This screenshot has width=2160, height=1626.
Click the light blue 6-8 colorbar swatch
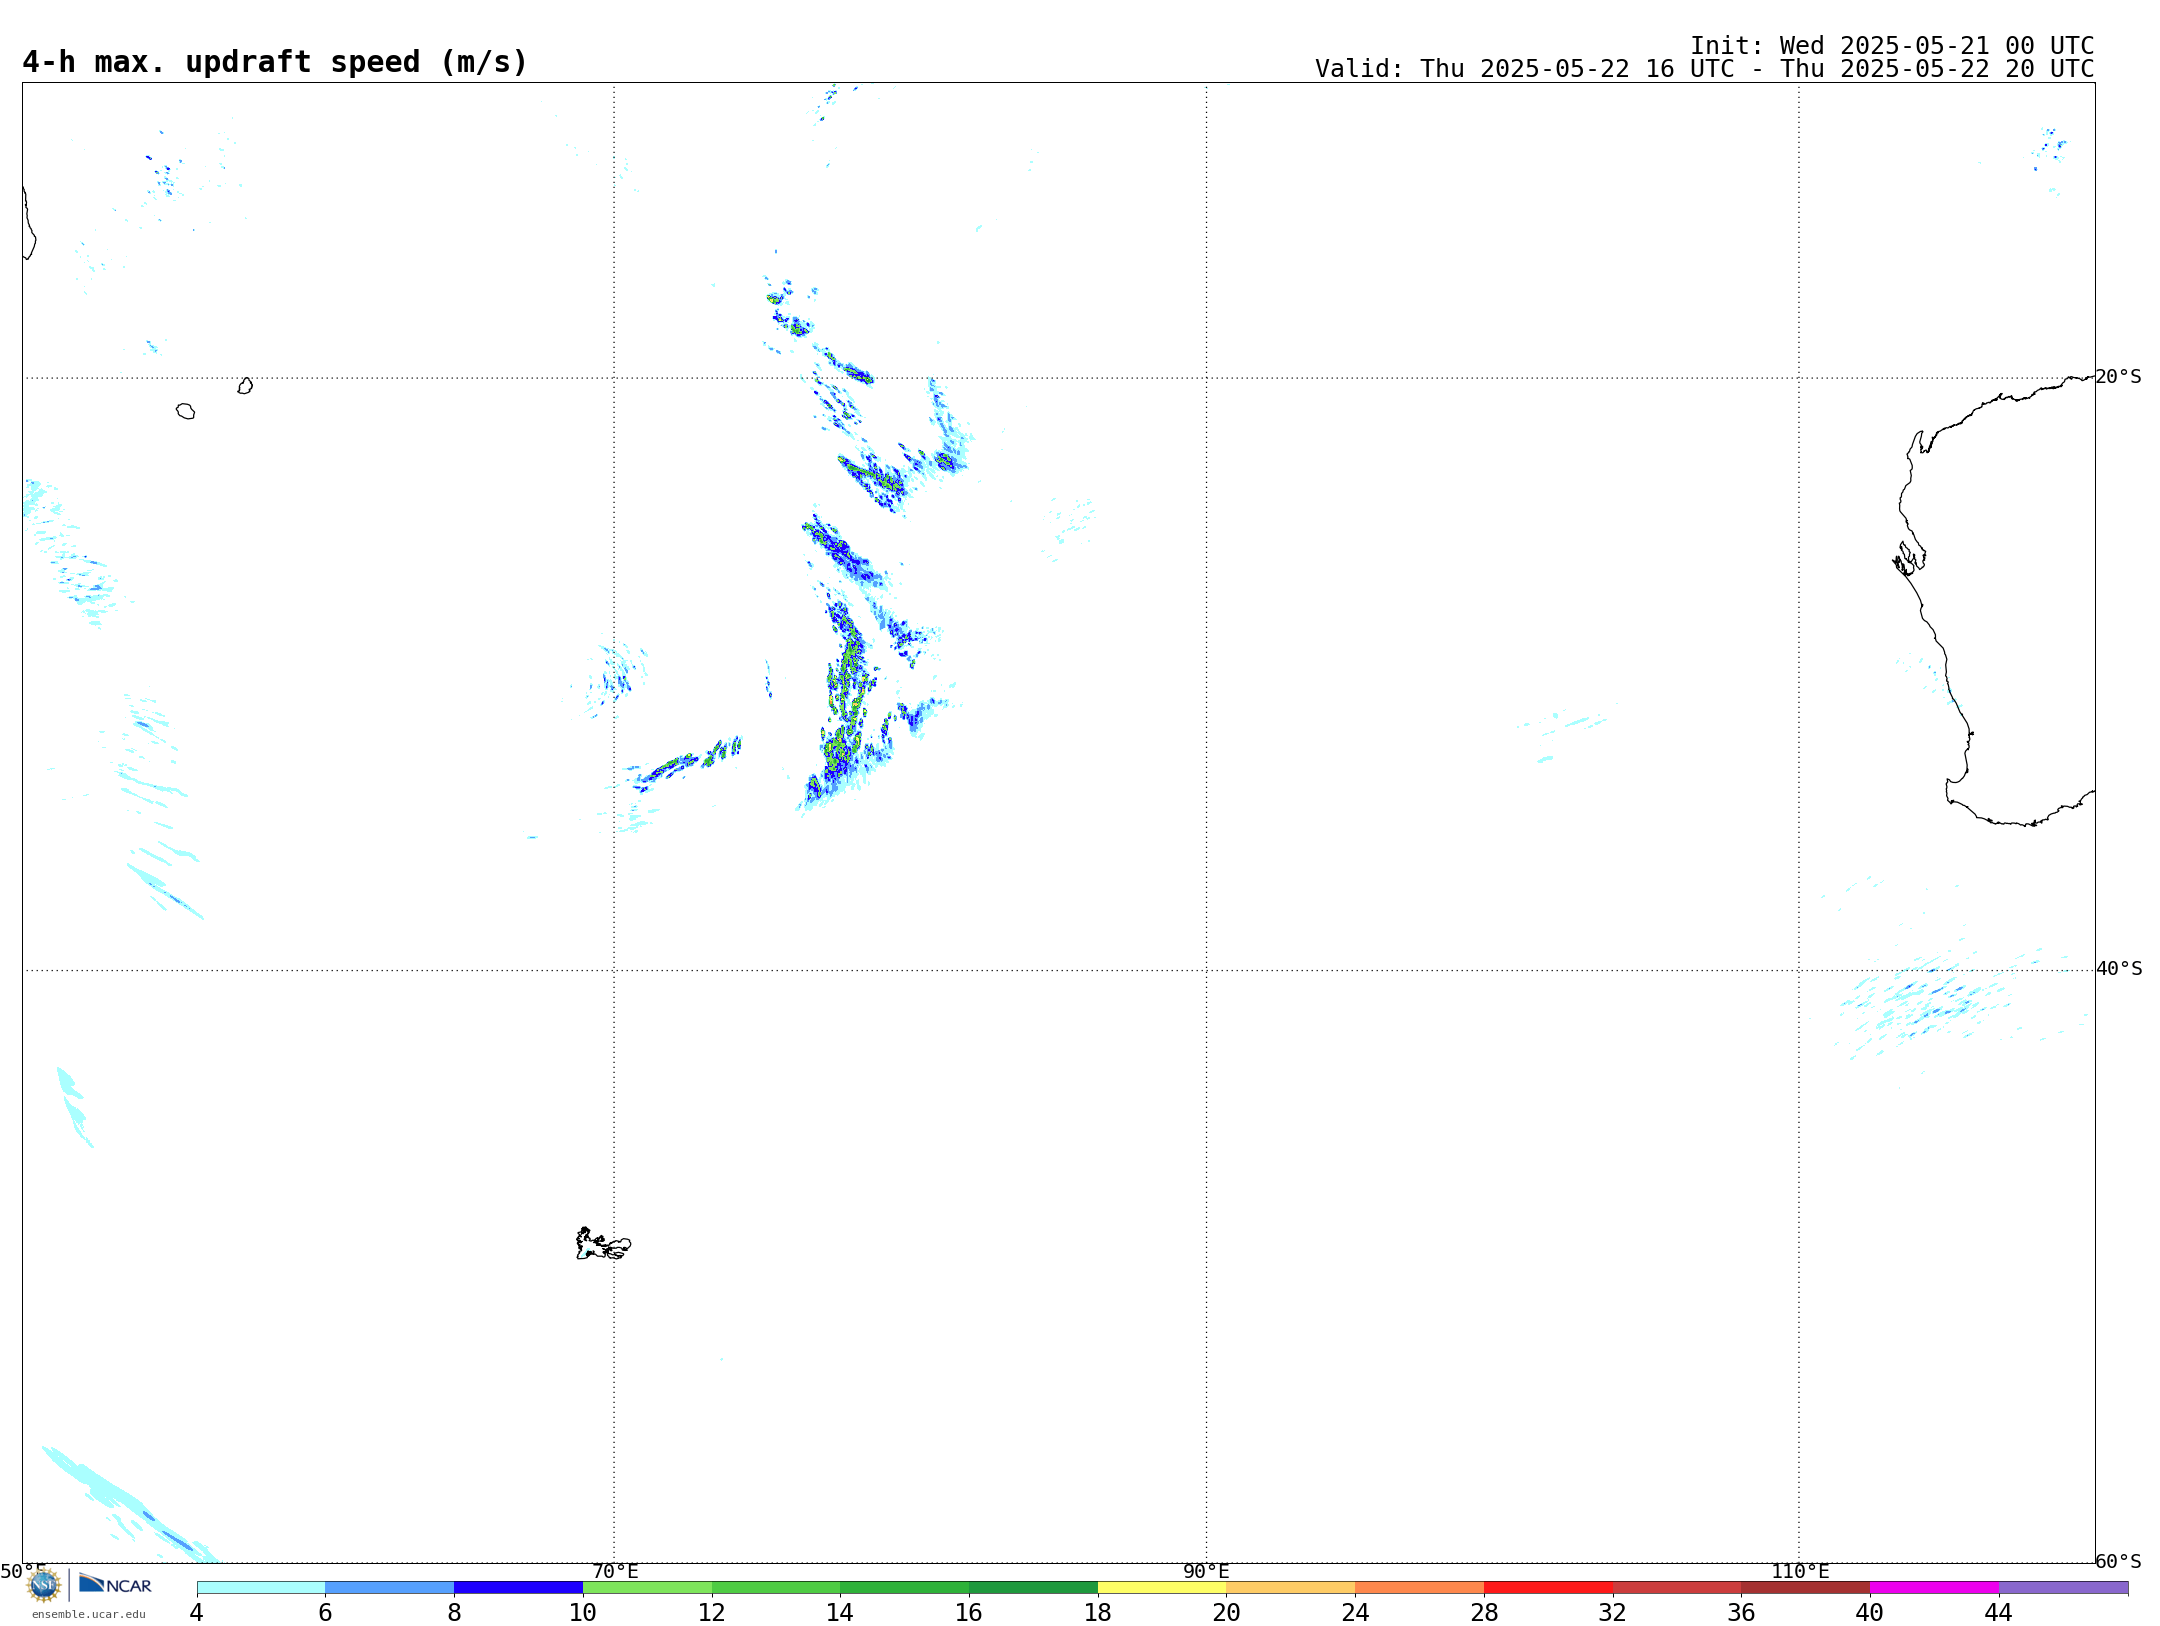click(x=390, y=1587)
